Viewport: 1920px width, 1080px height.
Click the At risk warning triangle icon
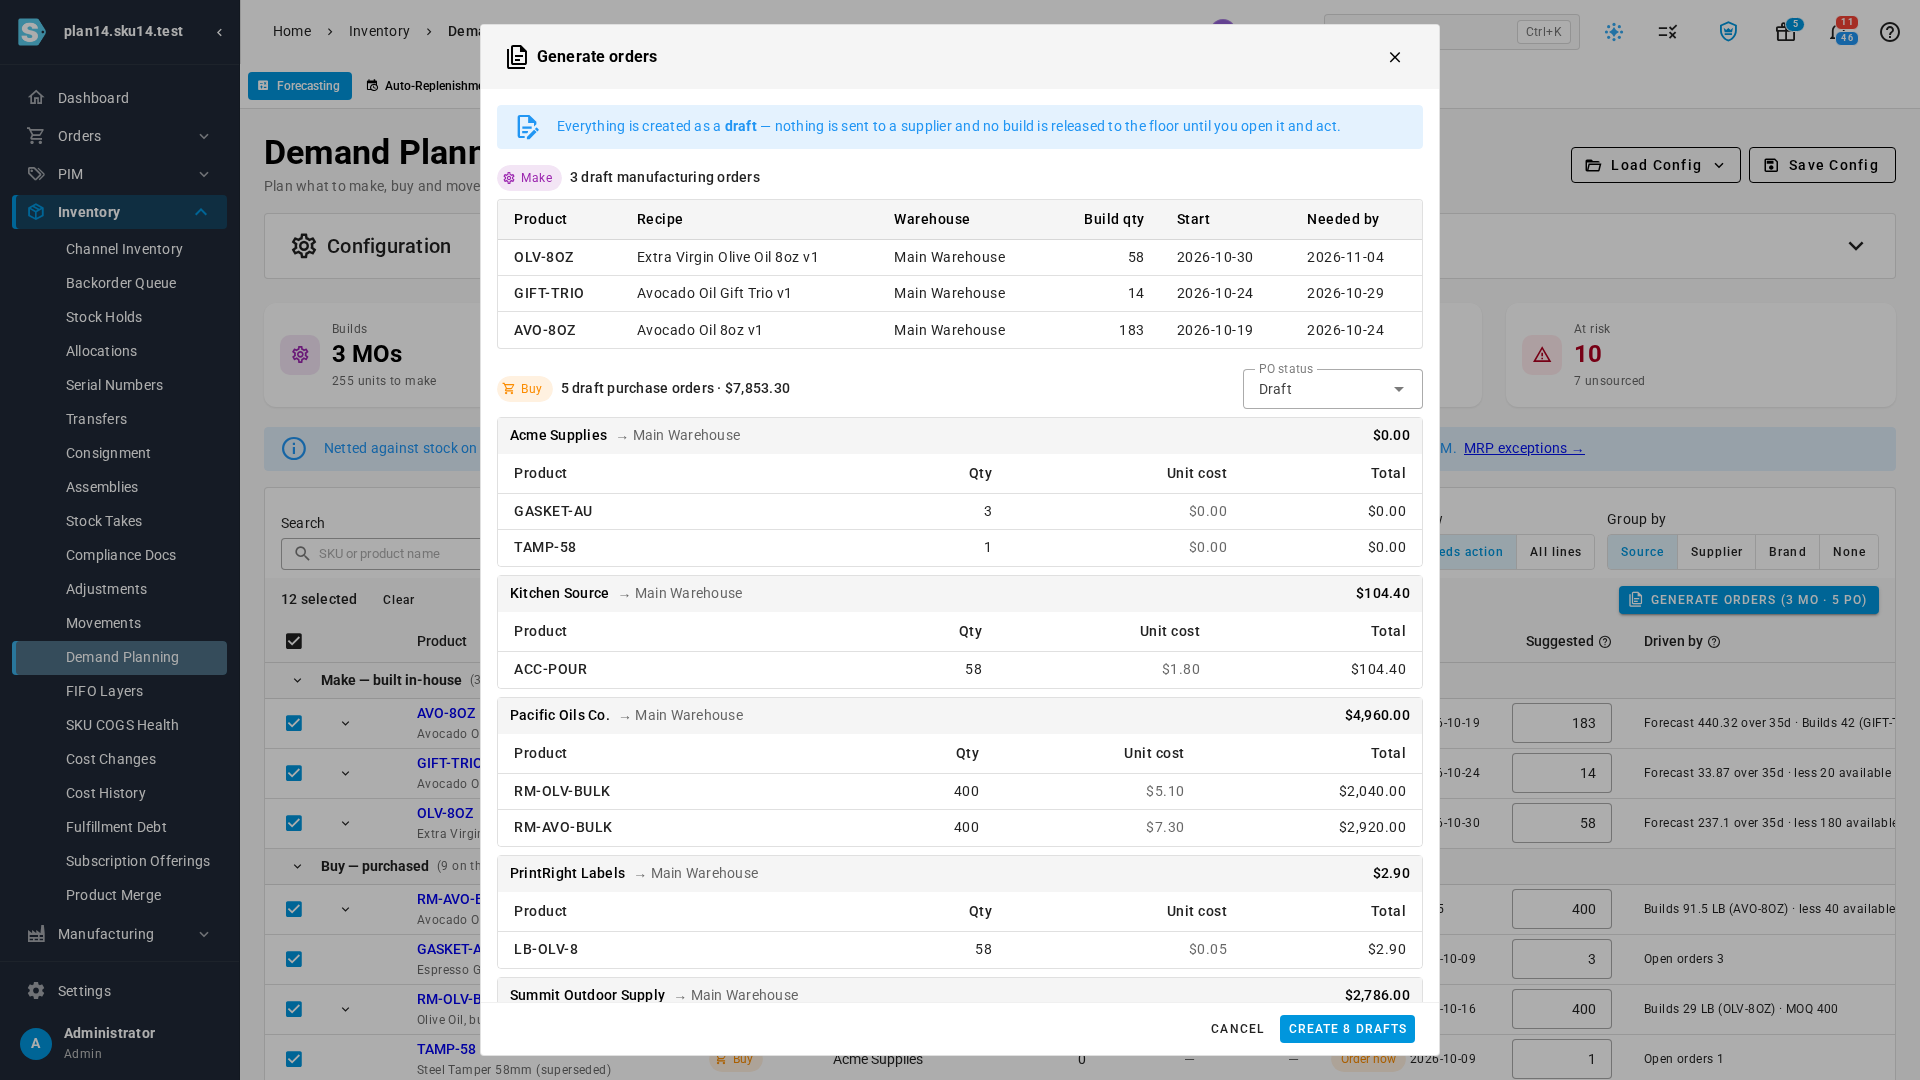click(1542, 355)
